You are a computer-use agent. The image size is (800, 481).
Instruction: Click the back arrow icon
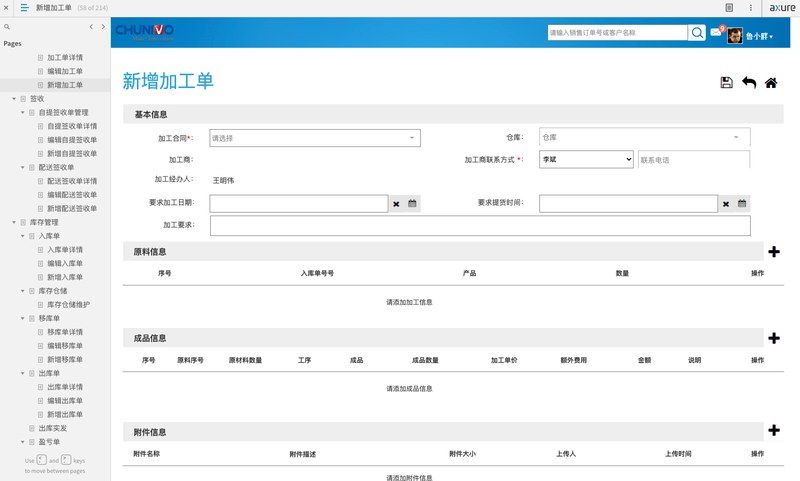click(x=749, y=83)
